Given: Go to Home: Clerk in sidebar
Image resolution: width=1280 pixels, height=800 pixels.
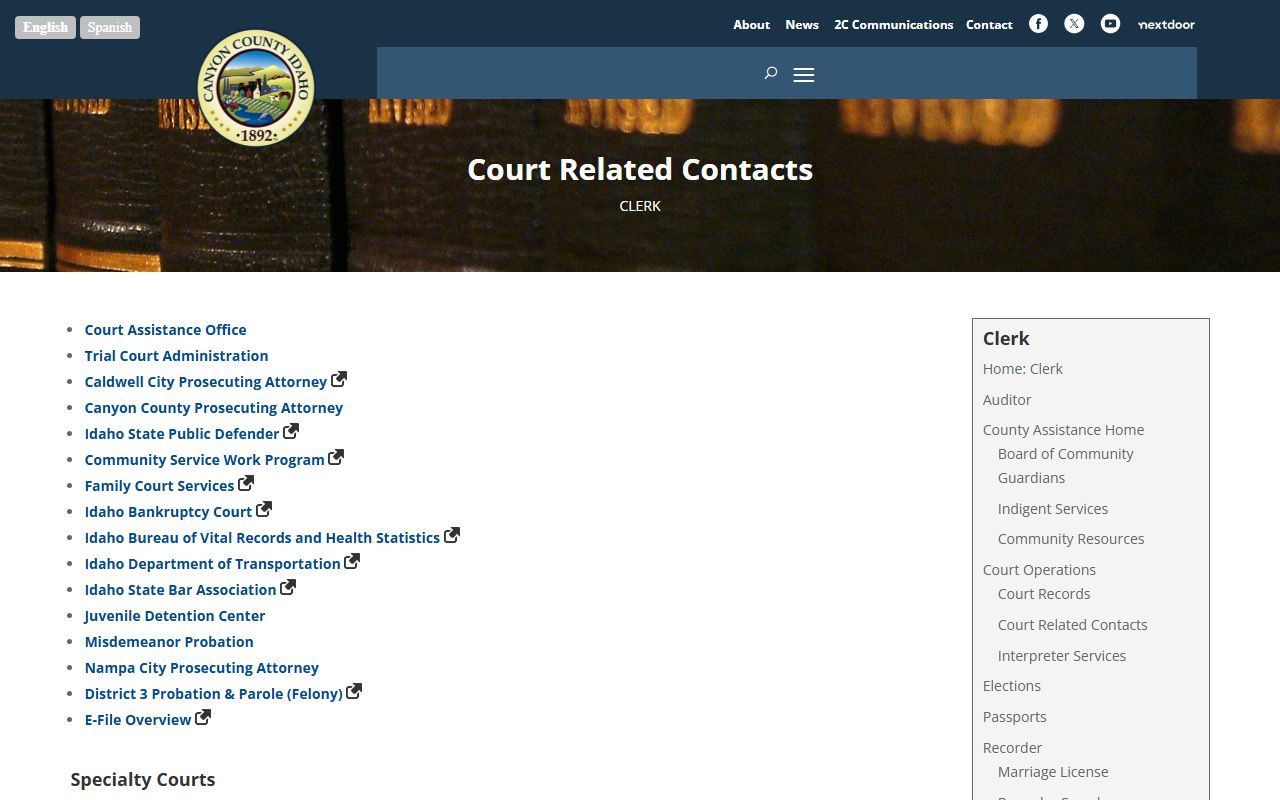Looking at the screenshot, I should 1023,369.
